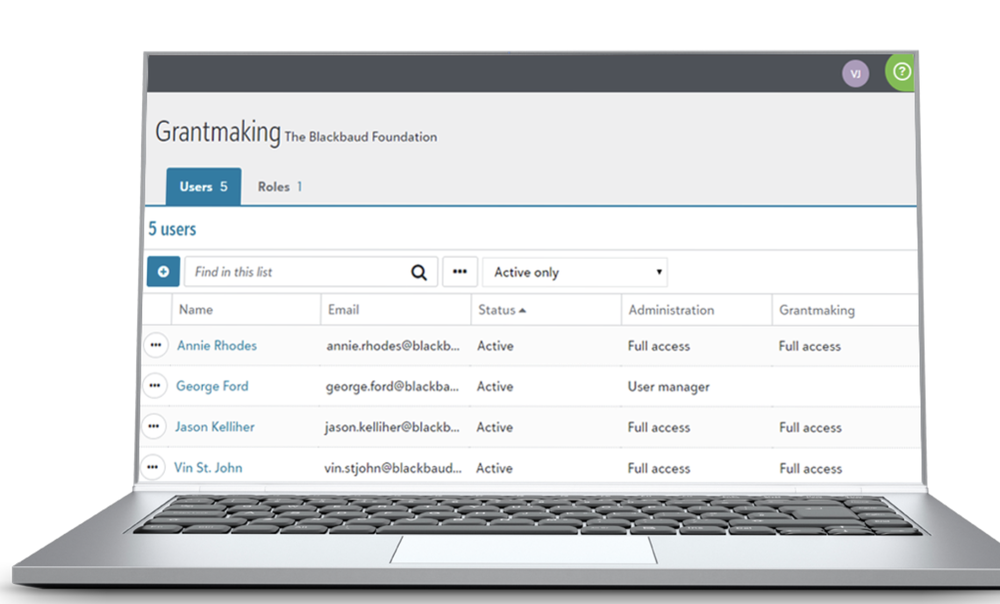Sort by the Grantmaking column header

coord(816,310)
